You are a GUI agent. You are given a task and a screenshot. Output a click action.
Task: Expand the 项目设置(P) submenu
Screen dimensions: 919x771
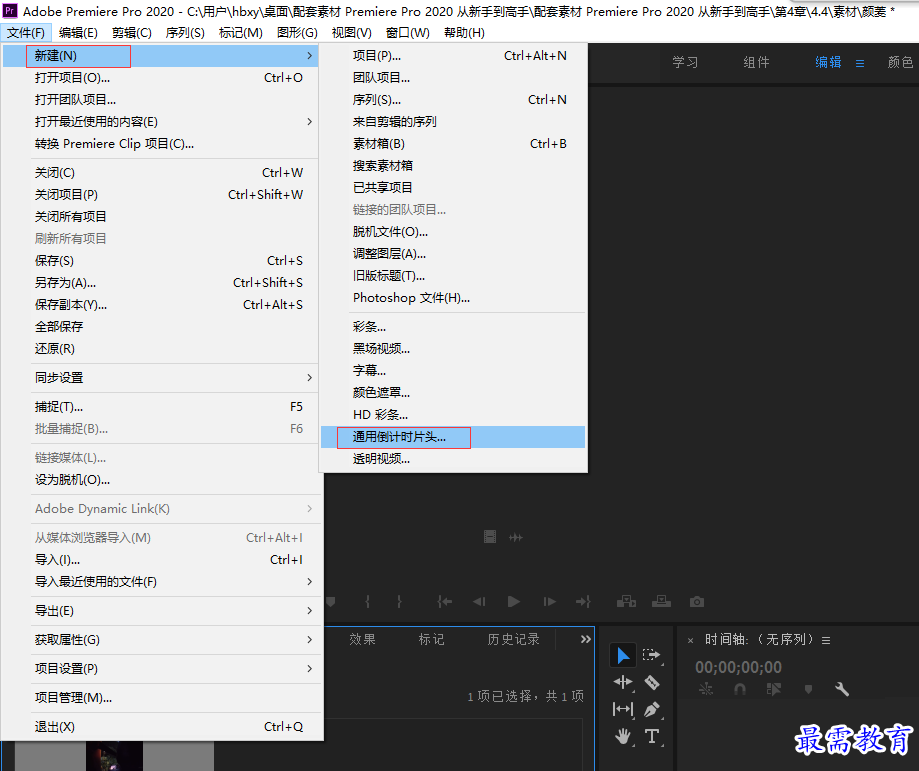pos(161,668)
